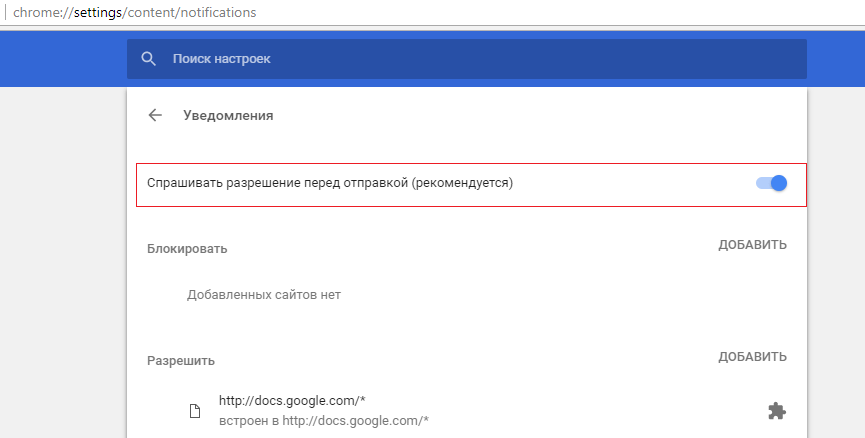Click the Блокировать section header

tap(187, 248)
